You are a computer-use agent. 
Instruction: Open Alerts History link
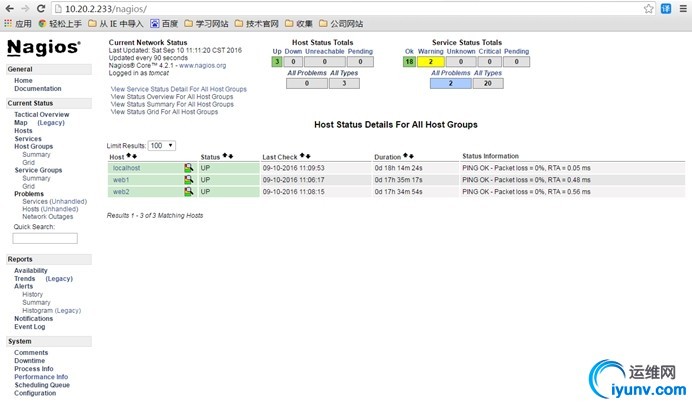[x=33, y=294]
